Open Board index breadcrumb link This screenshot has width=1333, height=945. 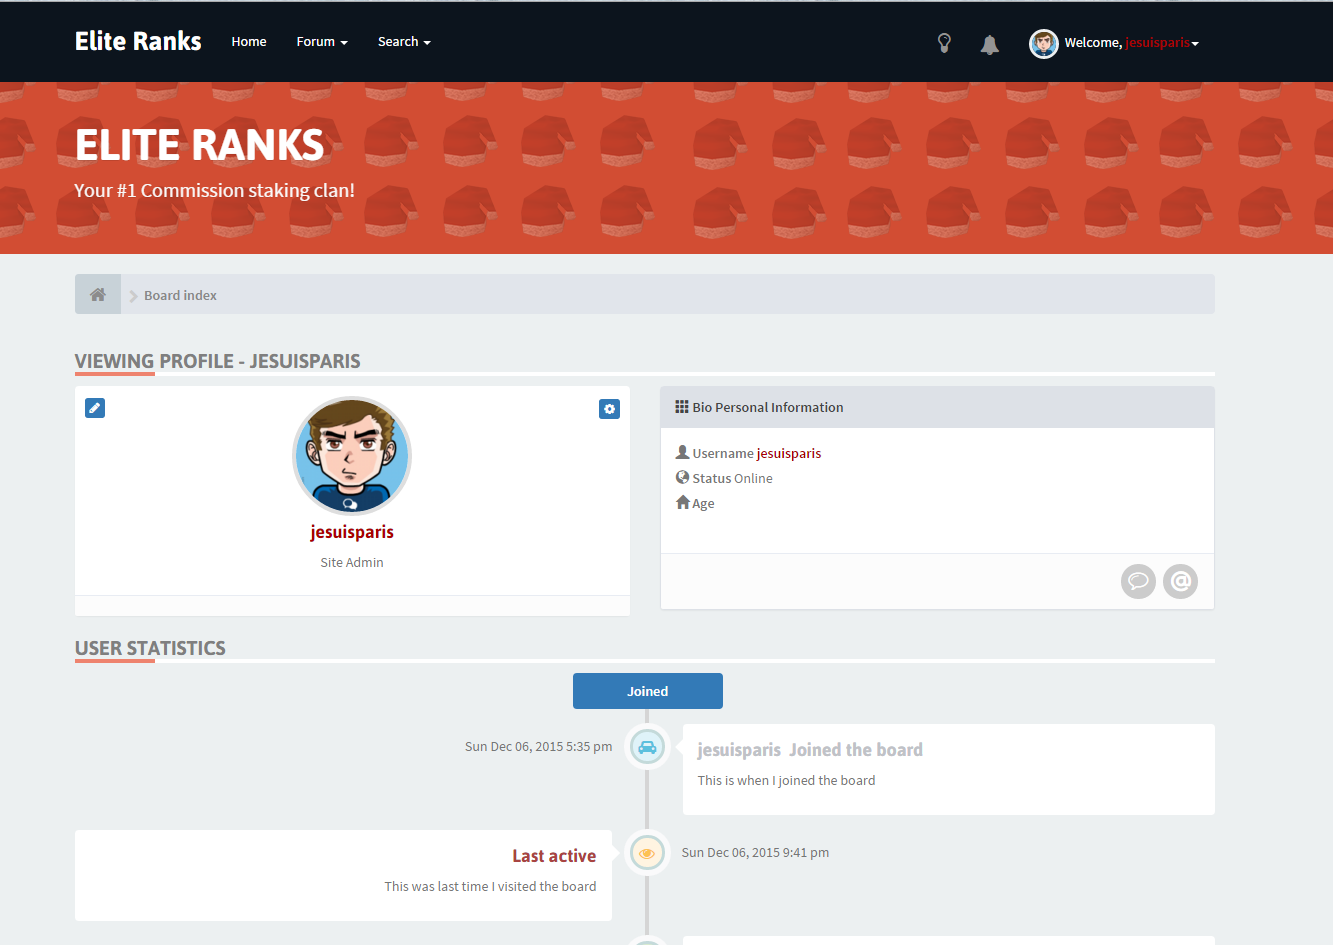pyautogui.click(x=180, y=295)
